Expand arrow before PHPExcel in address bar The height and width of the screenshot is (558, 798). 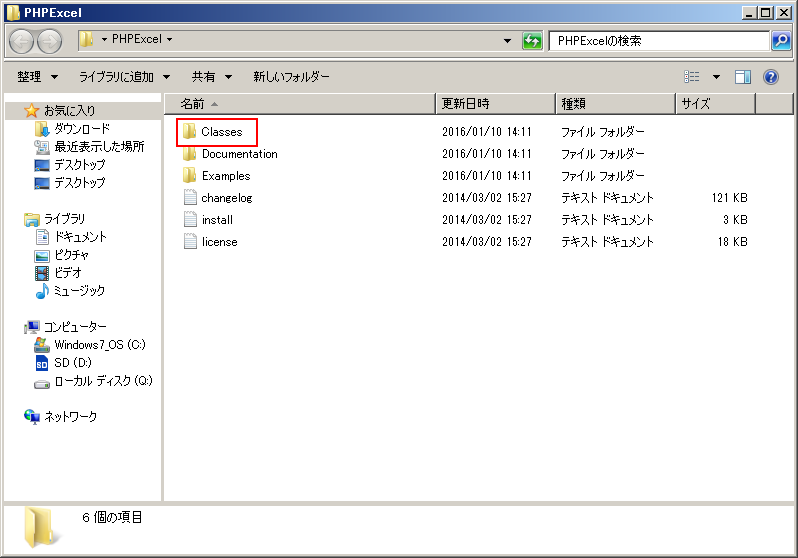(104, 39)
